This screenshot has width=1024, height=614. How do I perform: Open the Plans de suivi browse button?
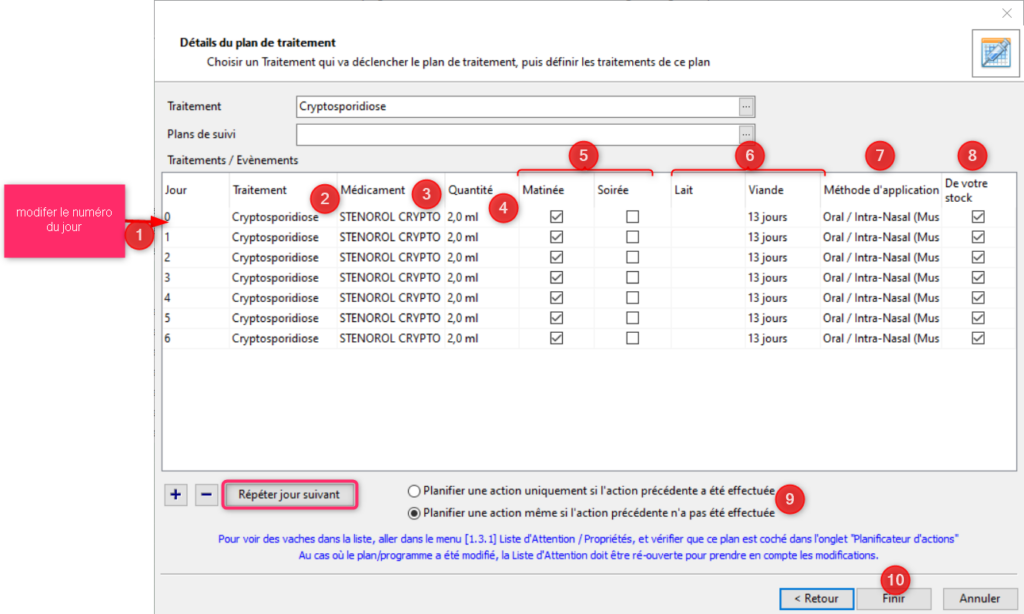point(745,134)
